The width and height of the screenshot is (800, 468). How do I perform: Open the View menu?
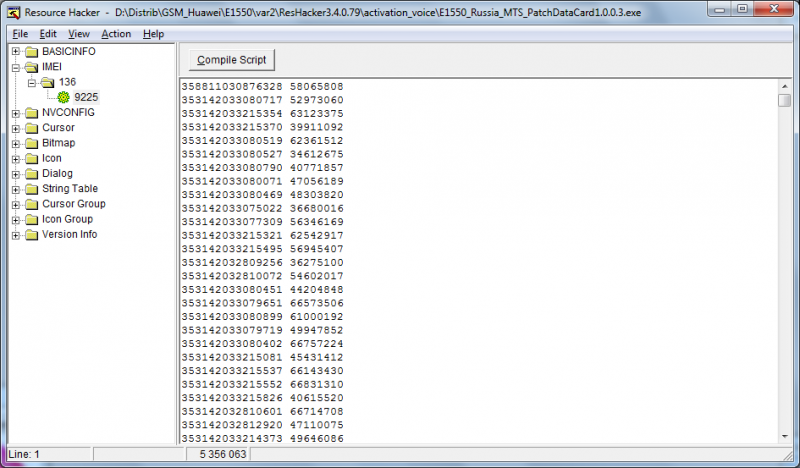point(79,34)
